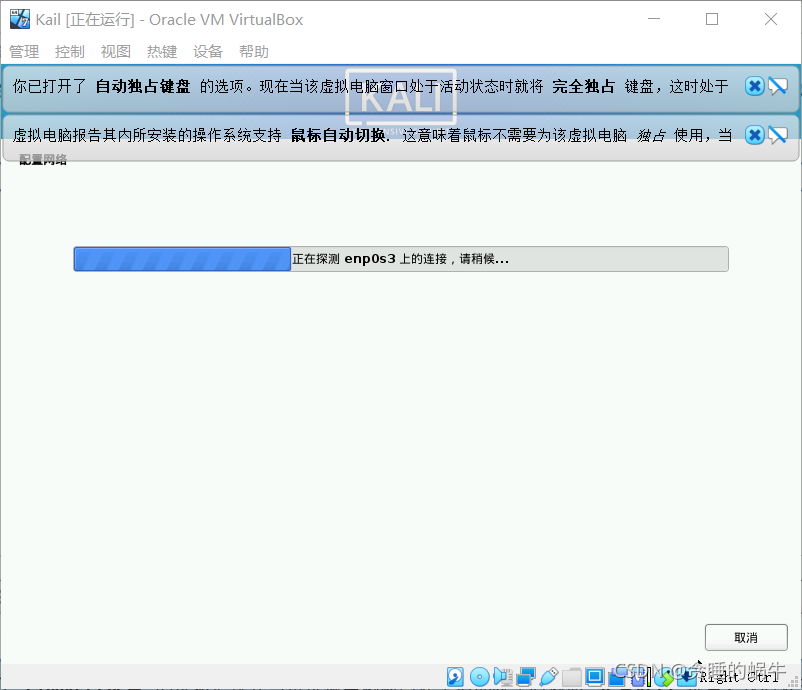Open the 管理 menu
The width and height of the screenshot is (802, 690).
point(24,52)
